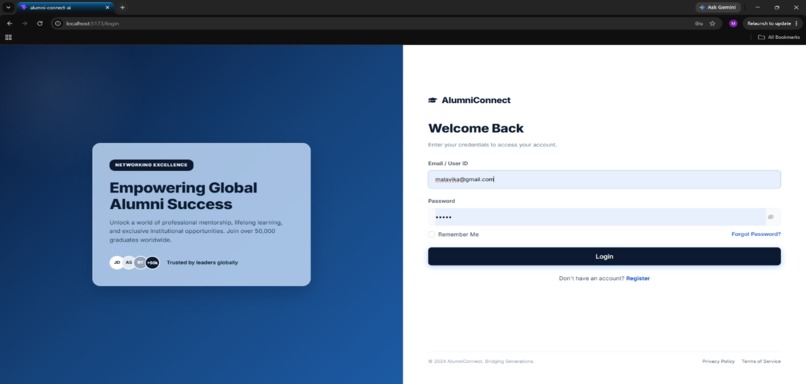The image size is (806, 384).
Task: Open Forgot Password link
Action: click(756, 234)
